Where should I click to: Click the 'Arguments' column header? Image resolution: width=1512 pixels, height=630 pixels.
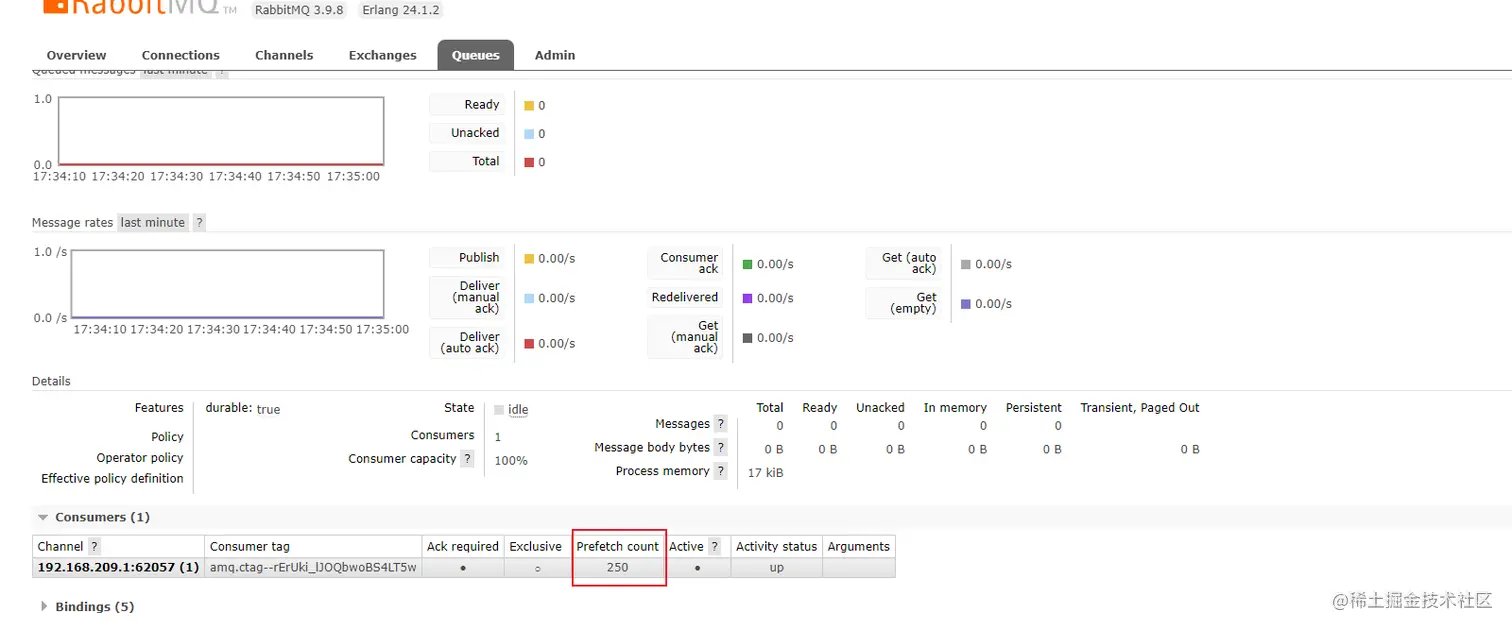[x=858, y=546]
